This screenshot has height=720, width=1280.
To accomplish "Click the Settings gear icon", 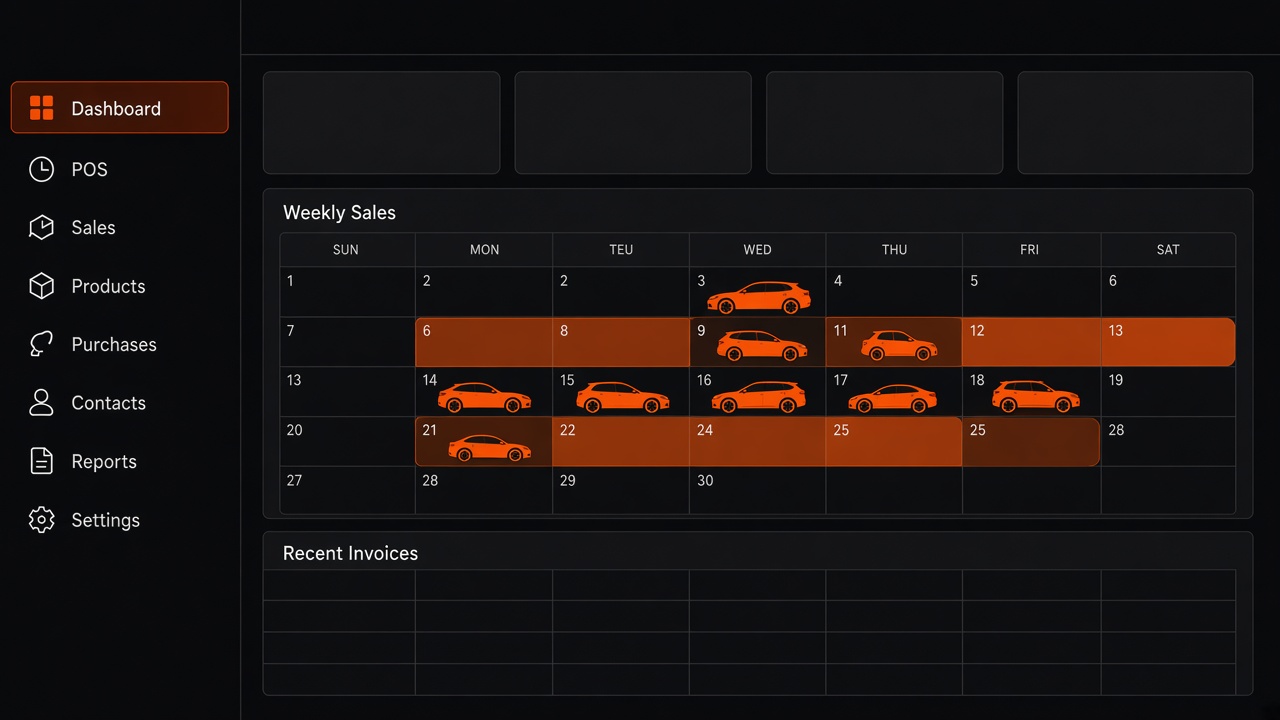I will pos(41,520).
